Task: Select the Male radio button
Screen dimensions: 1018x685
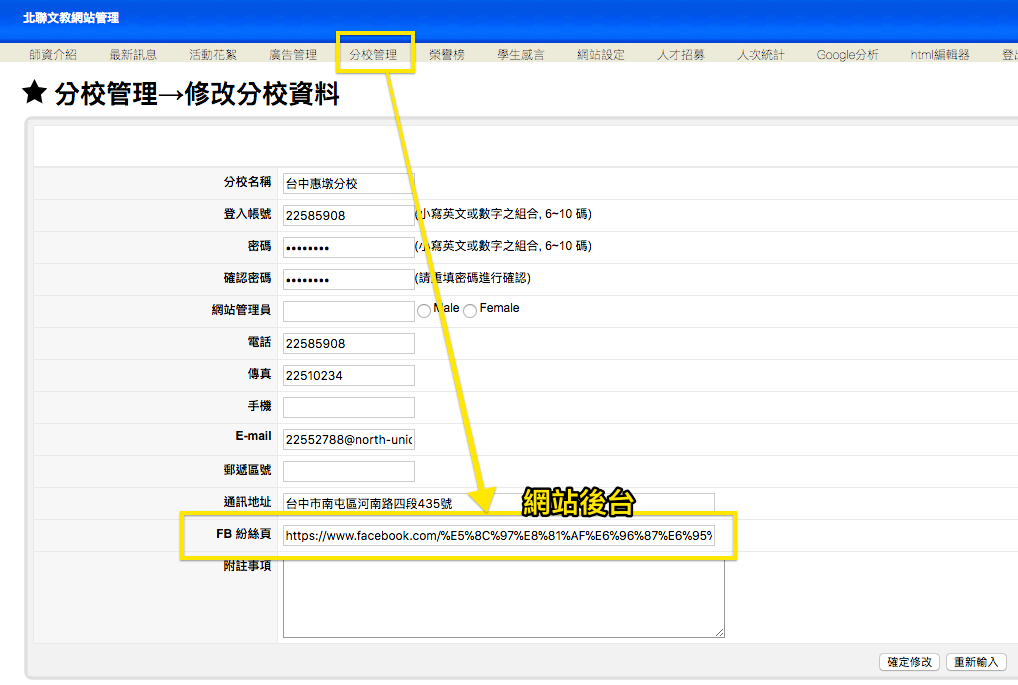Action: click(424, 311)
